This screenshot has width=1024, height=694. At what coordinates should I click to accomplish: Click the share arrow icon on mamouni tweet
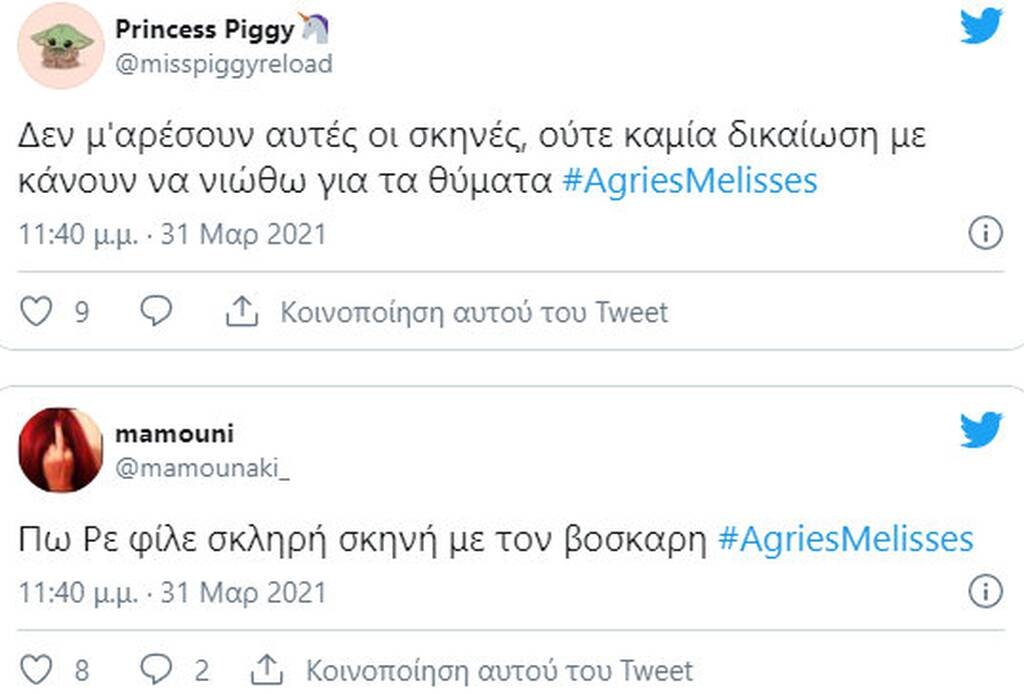point(266,669)
